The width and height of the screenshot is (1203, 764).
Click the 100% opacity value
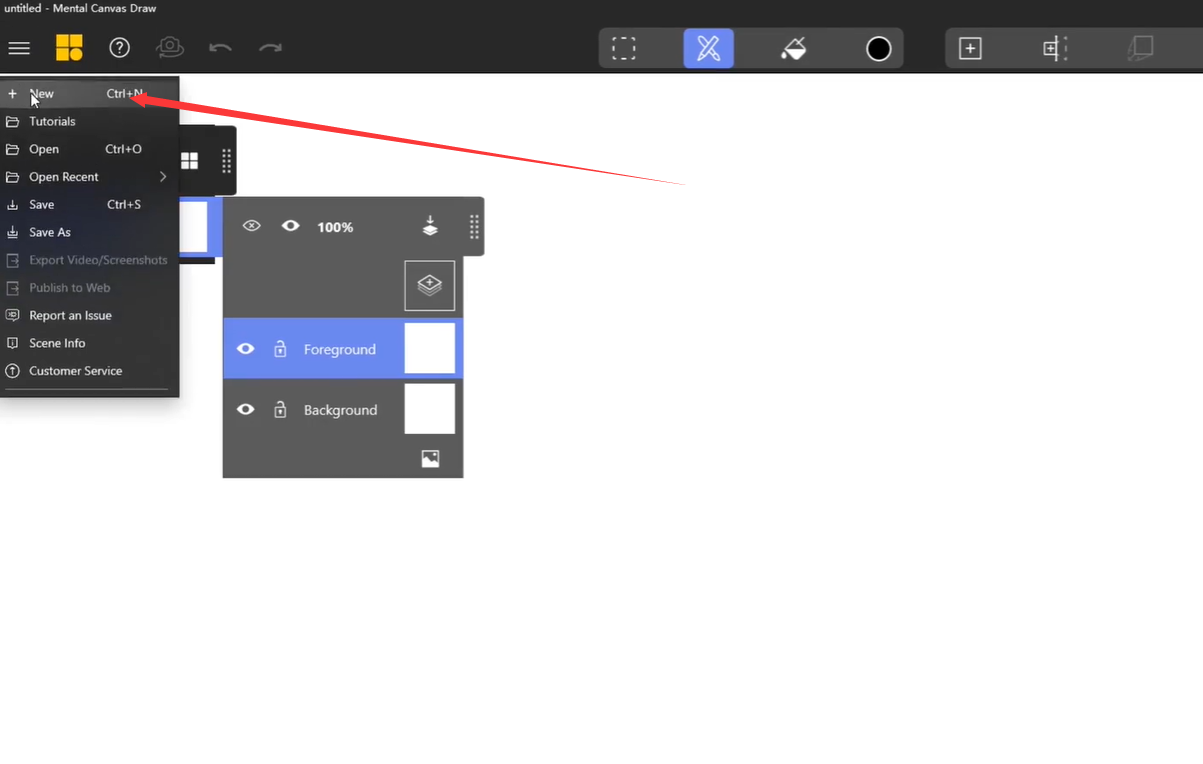pyautogui.click(x=335, y=227)
